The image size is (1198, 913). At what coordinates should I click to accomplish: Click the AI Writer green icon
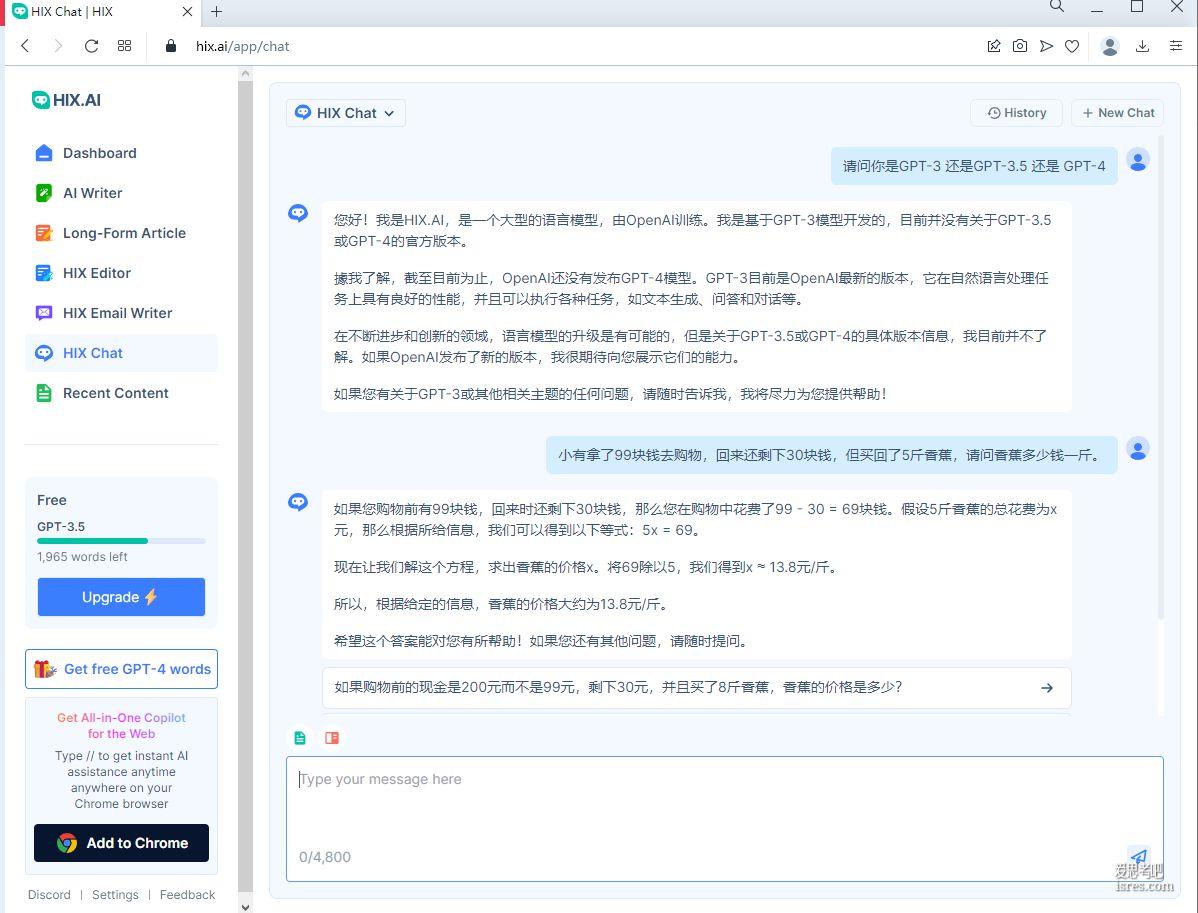(x=44, y=193)
